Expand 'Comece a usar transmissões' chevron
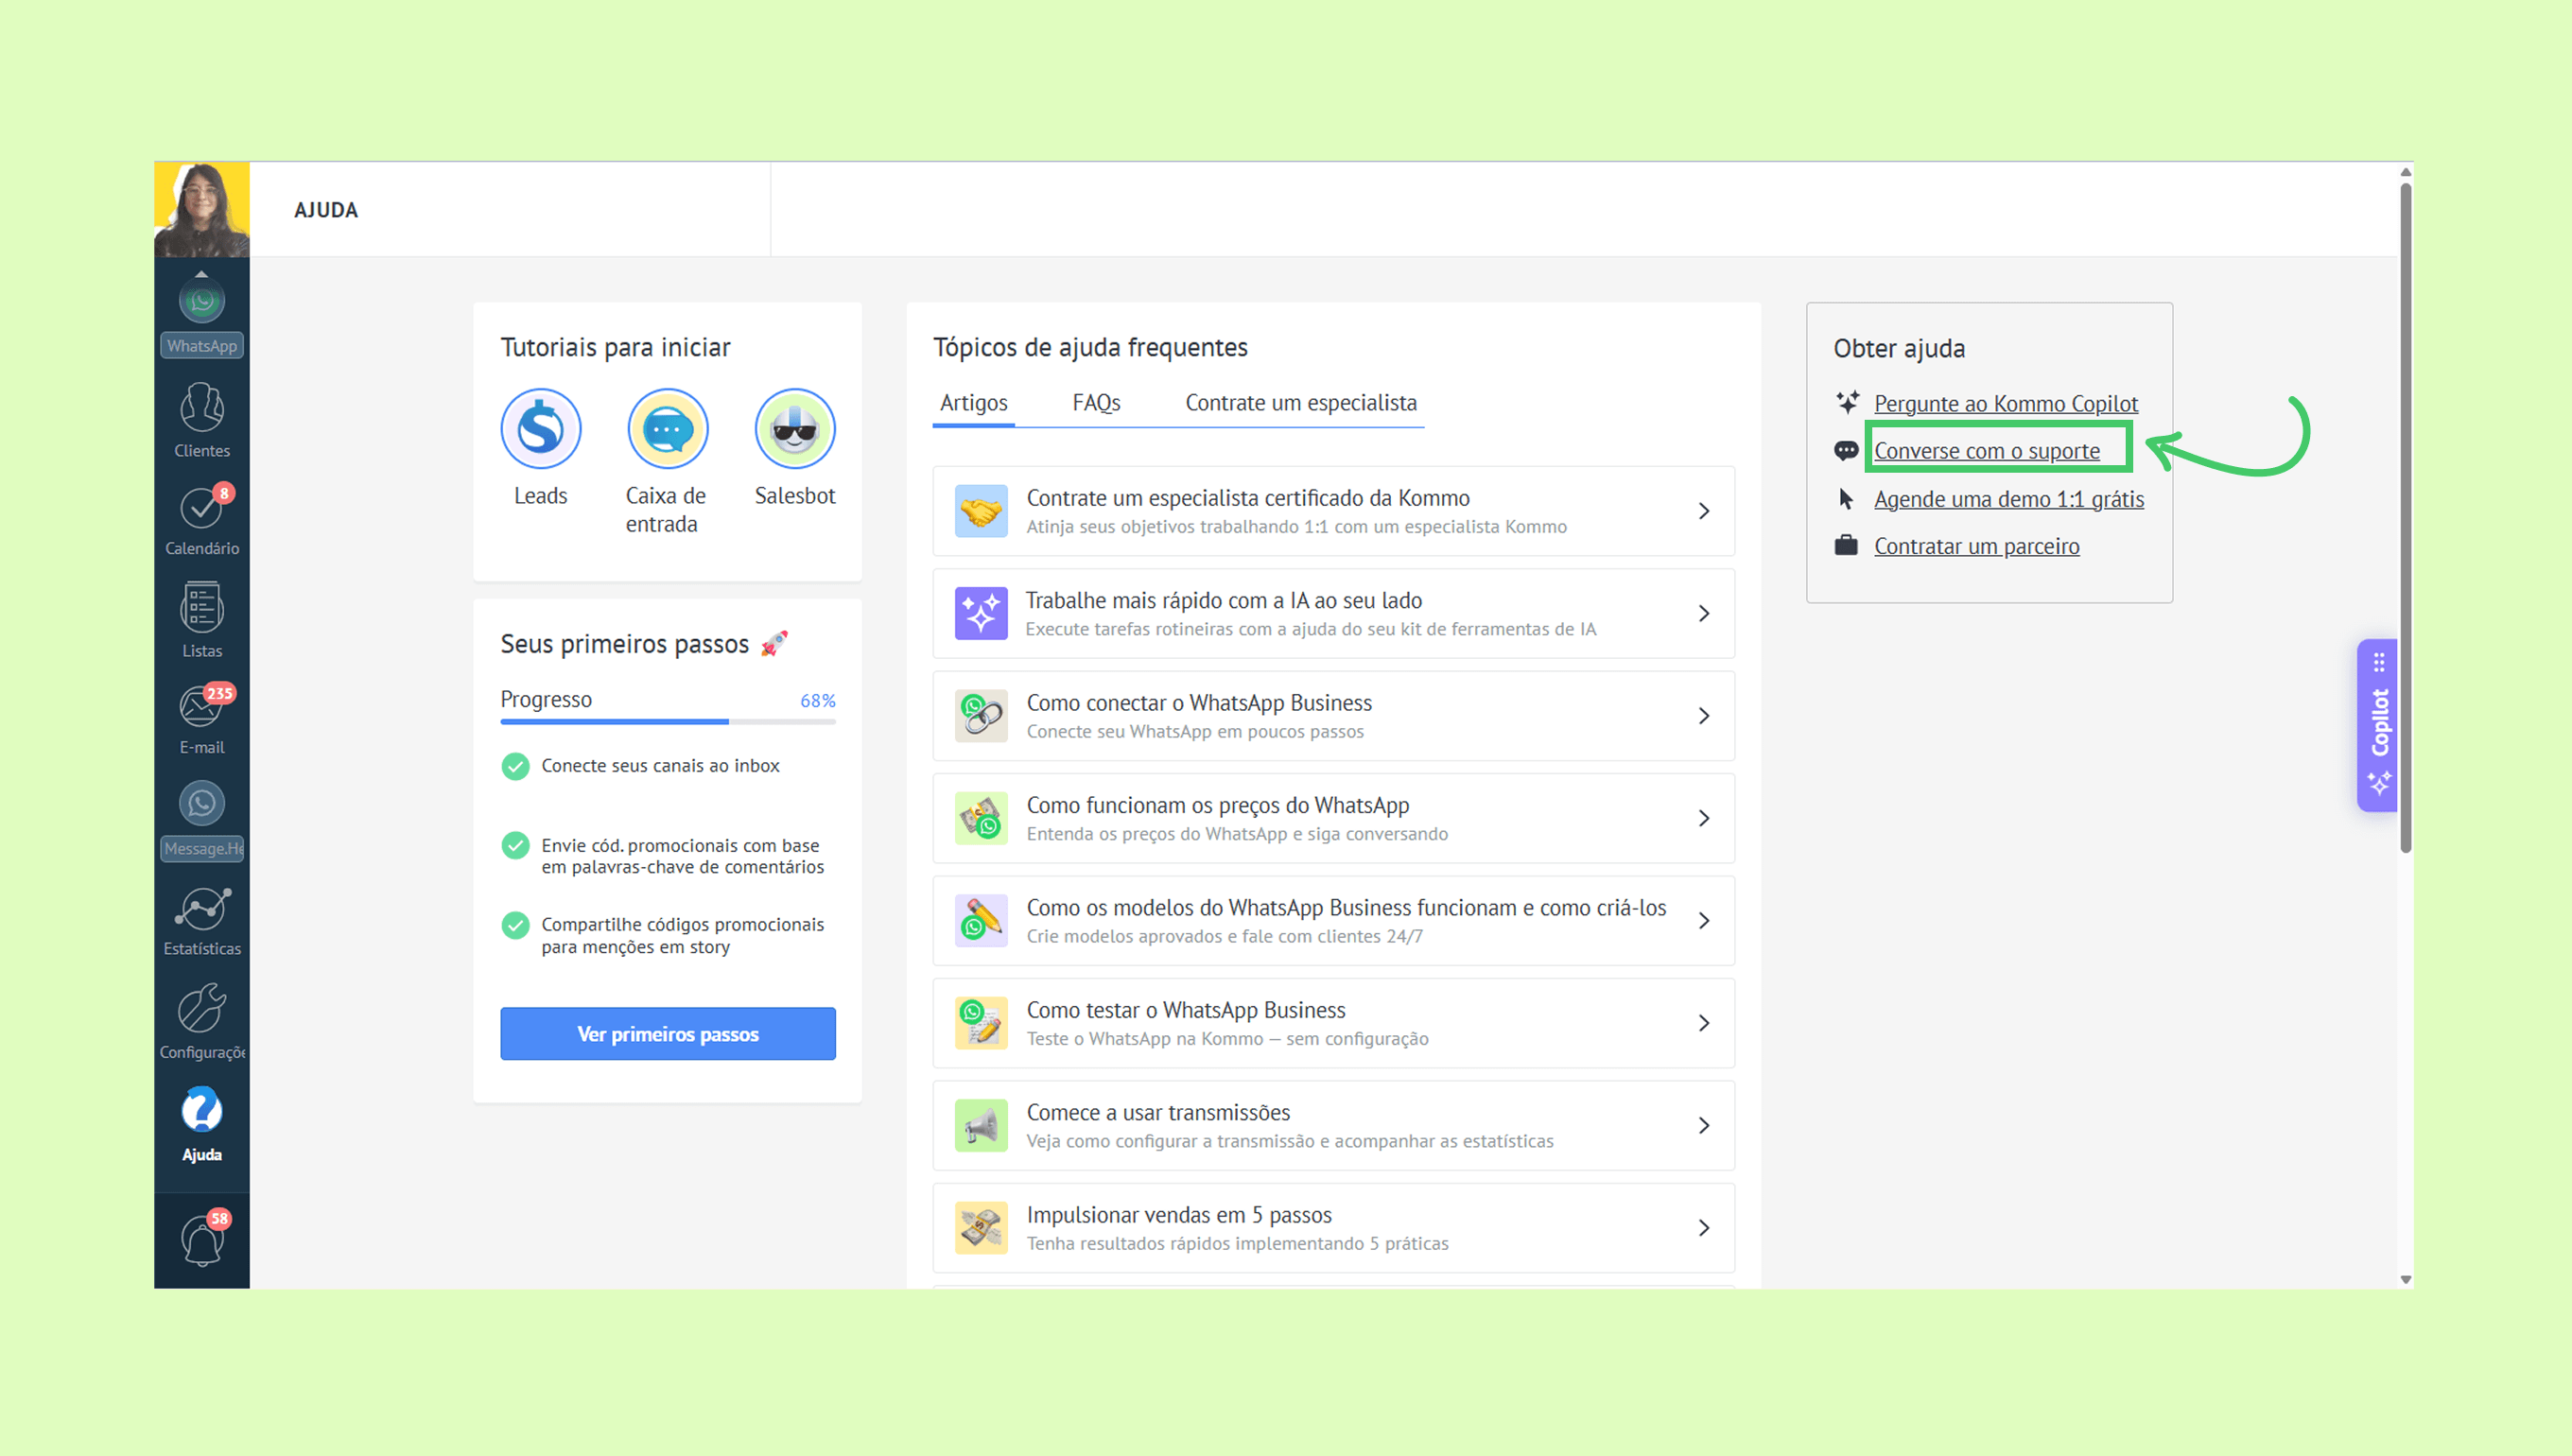This screenshot has height=1456, width=2572. pyautogui.click(x=1703, y=1125)
